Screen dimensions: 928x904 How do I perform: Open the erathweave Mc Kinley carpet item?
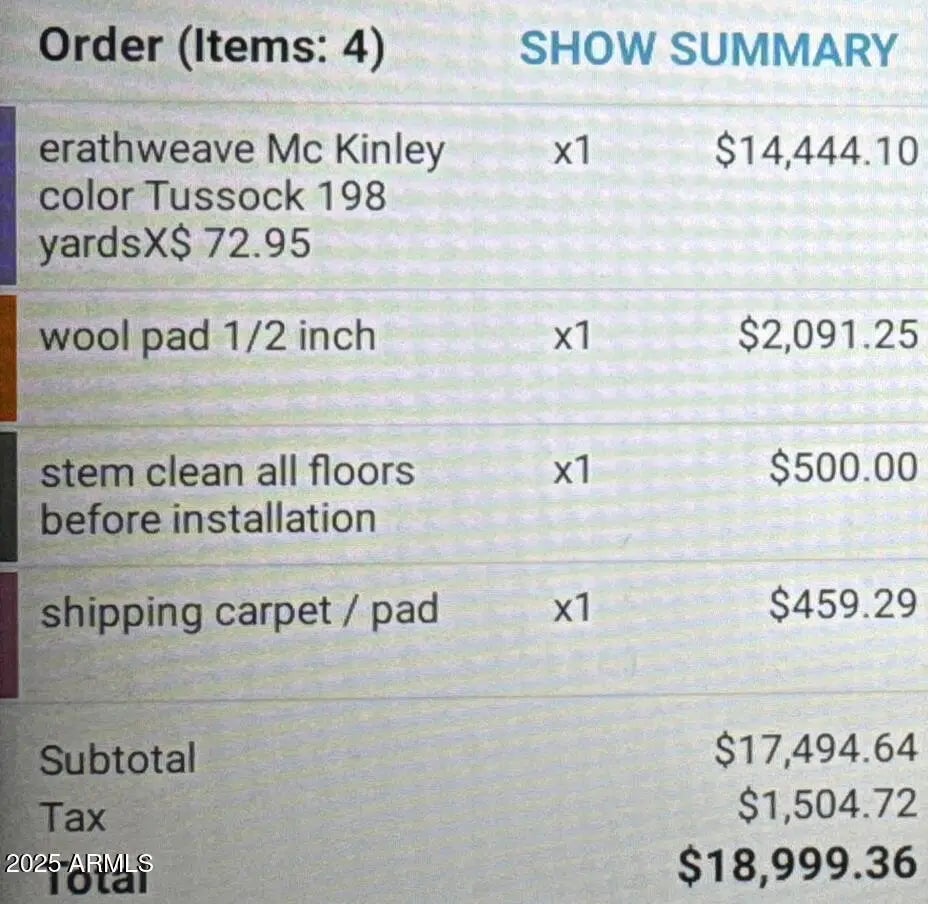coord(241,196)
